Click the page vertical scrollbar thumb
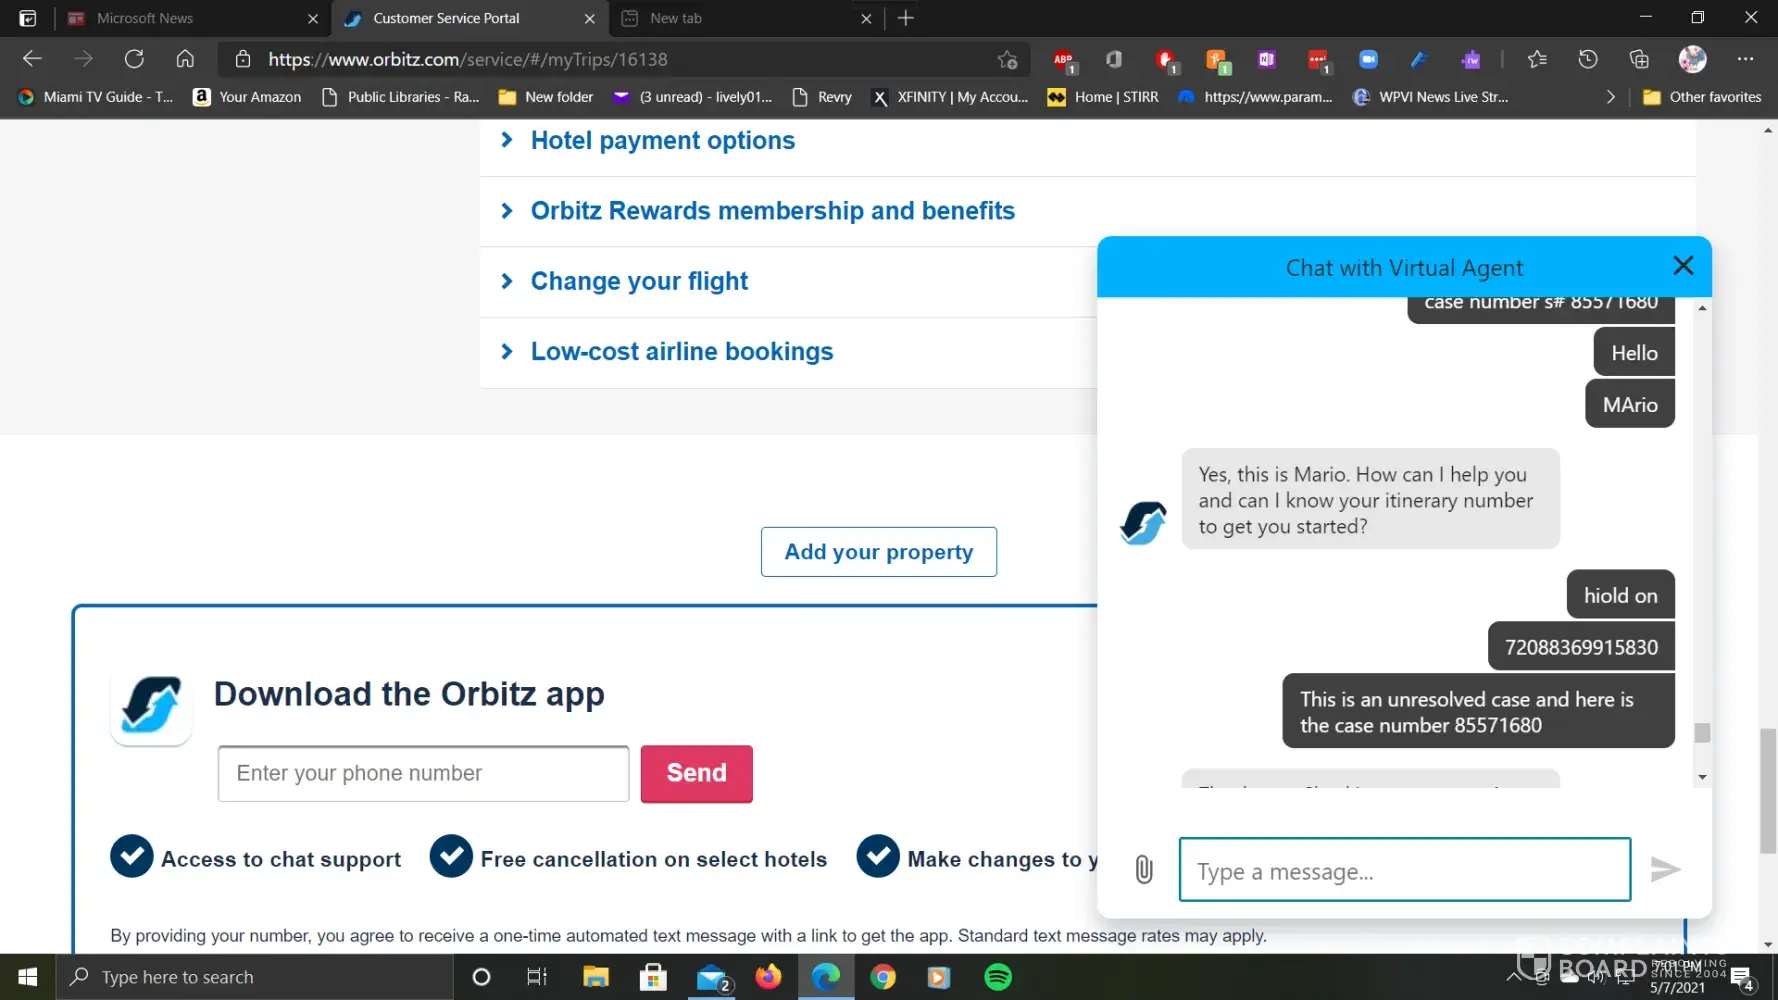The height and width of the screenshot is (1000, 1778). (1768, 790)
